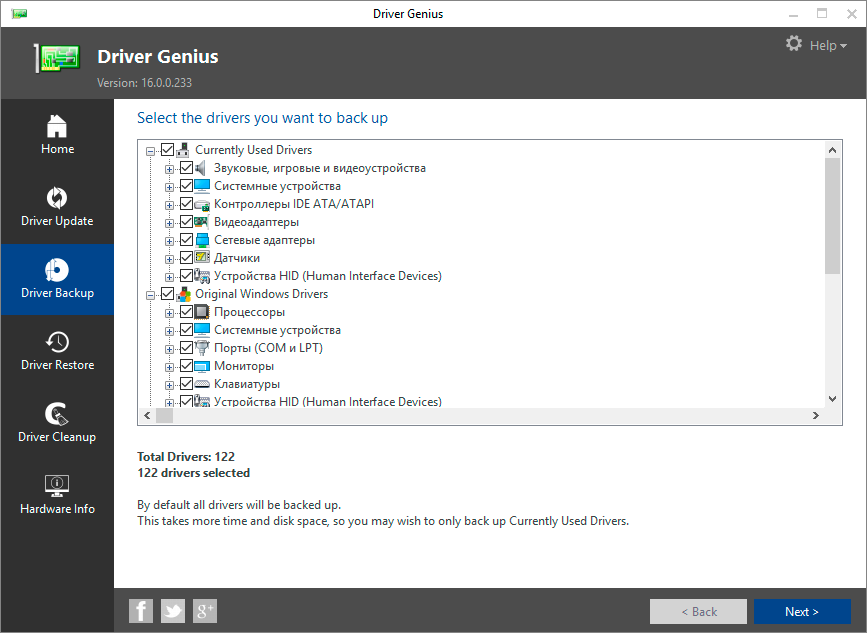Expand Системные устройства node under Original Windows Drivers
Viewport: 867px width, 633px height.
(x=169, y=331)
